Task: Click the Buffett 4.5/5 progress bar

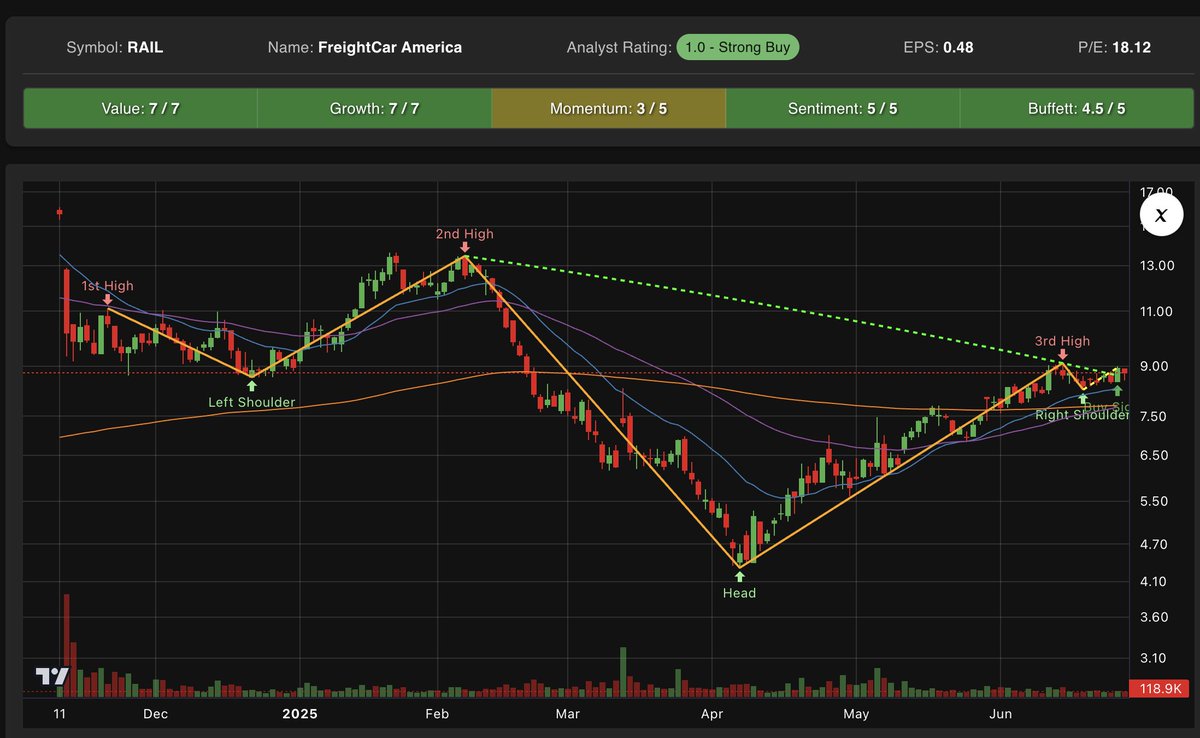Action: [x=1076, y=108]
